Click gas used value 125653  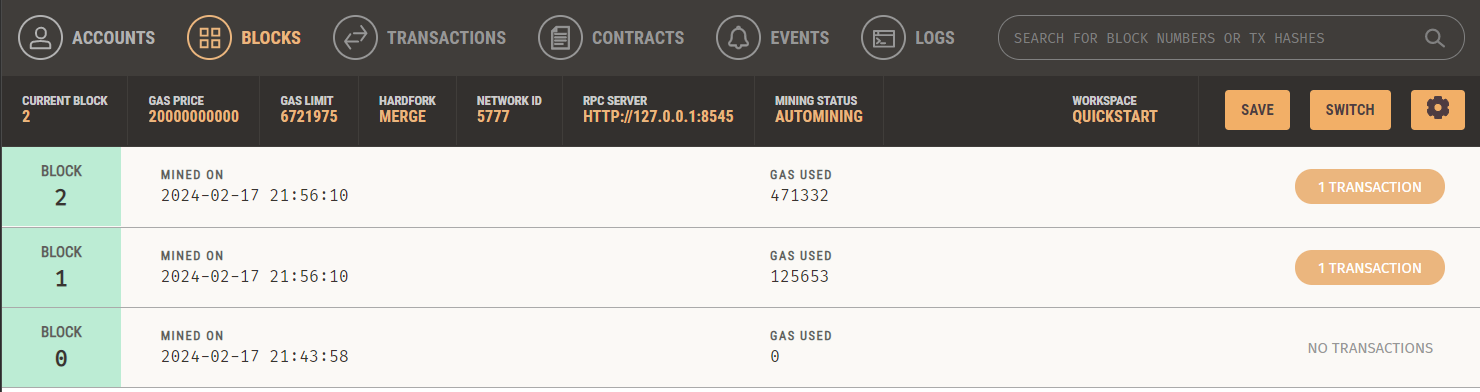[x=799, y=276]
